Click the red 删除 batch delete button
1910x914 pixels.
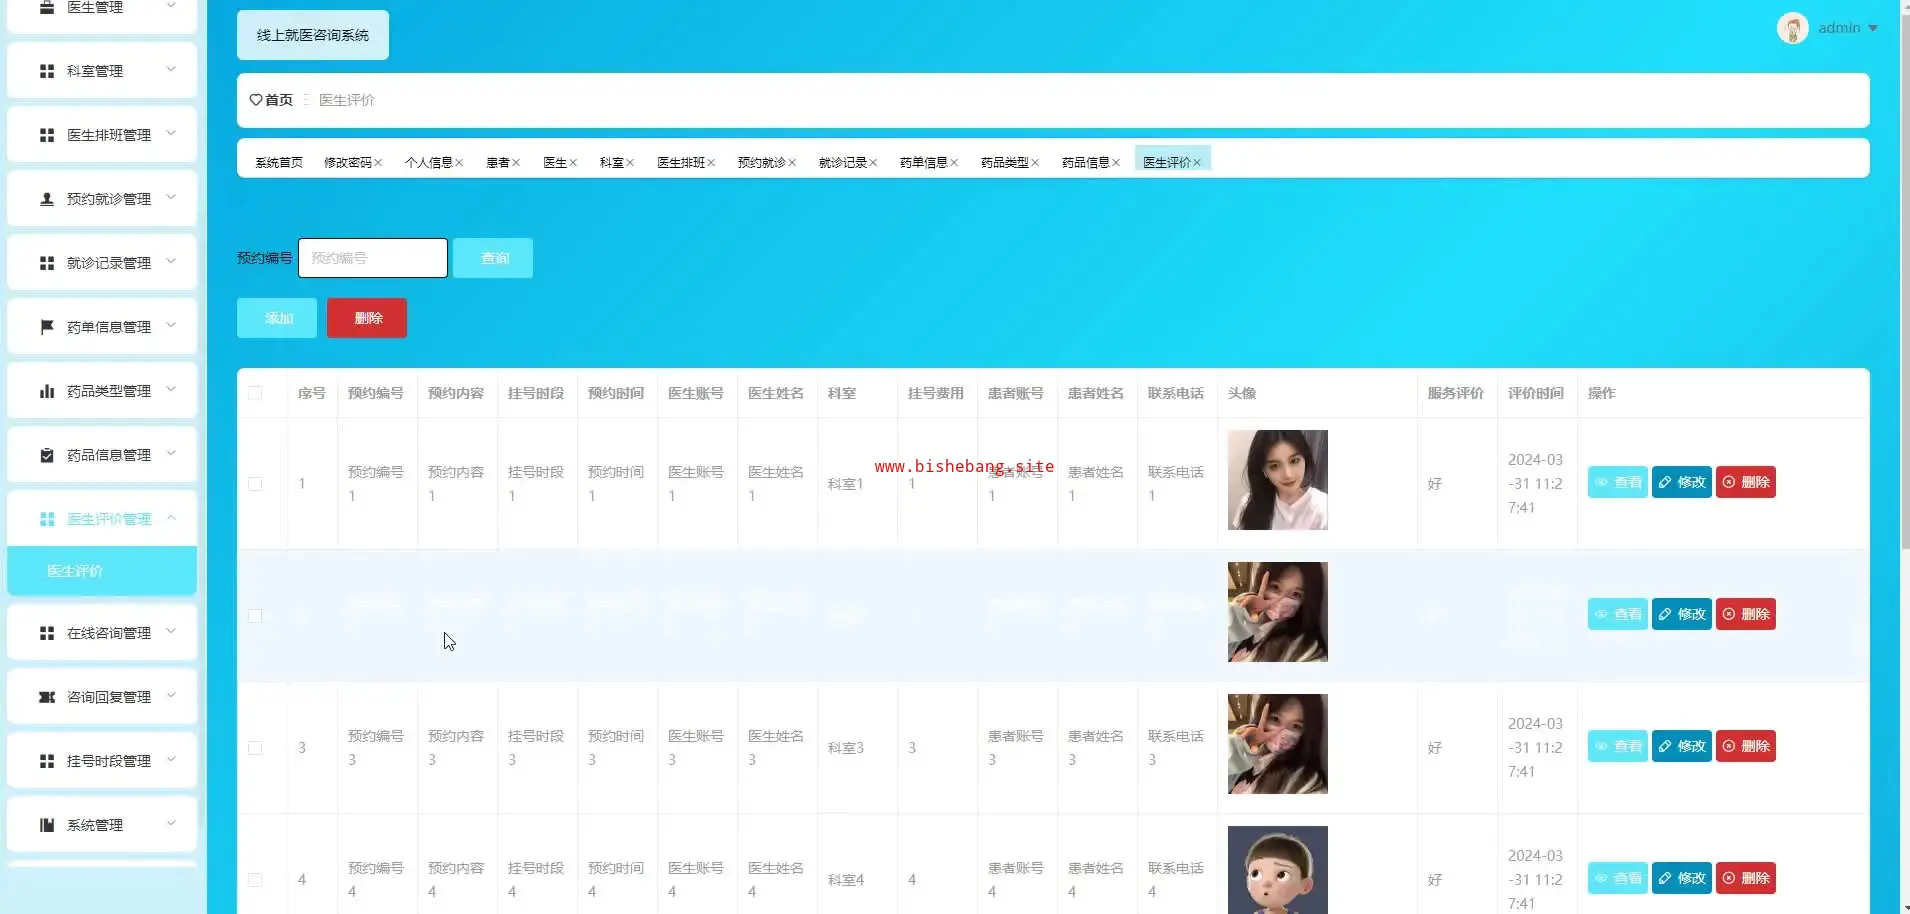(367, 318)
